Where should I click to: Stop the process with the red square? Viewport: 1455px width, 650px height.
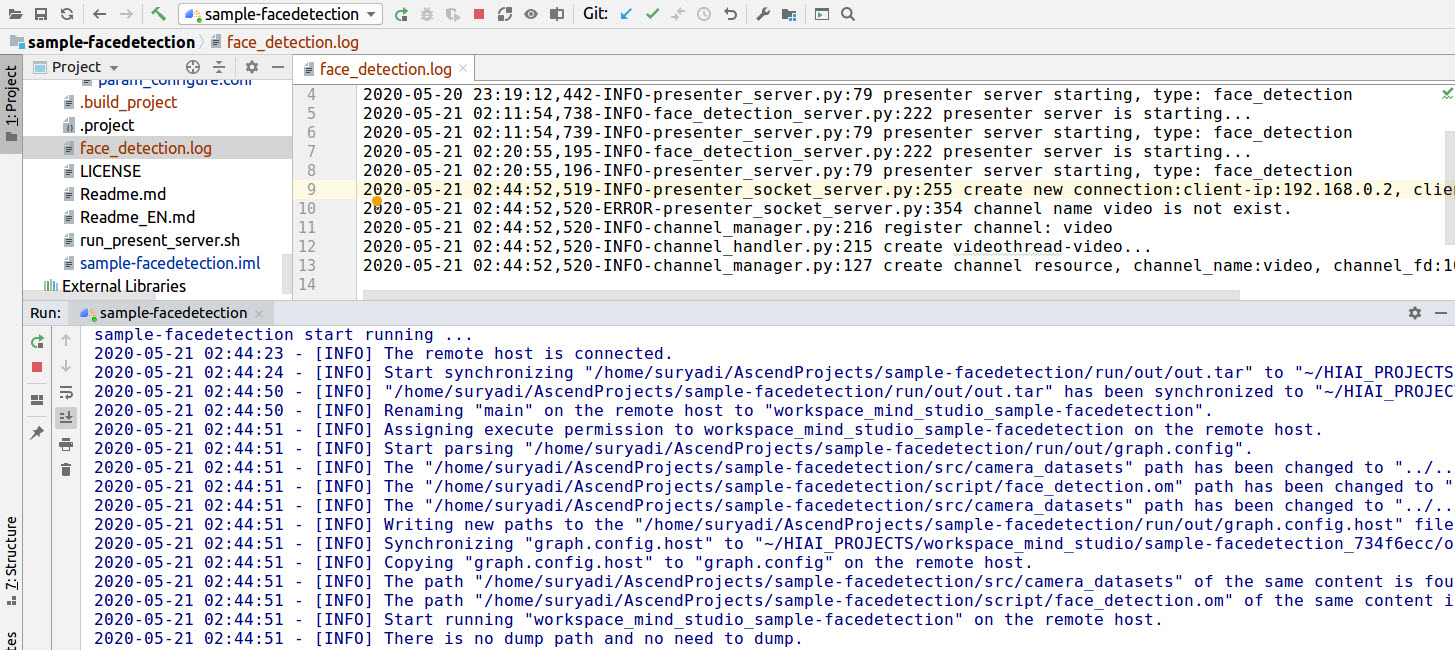click(x=480, y=14)
